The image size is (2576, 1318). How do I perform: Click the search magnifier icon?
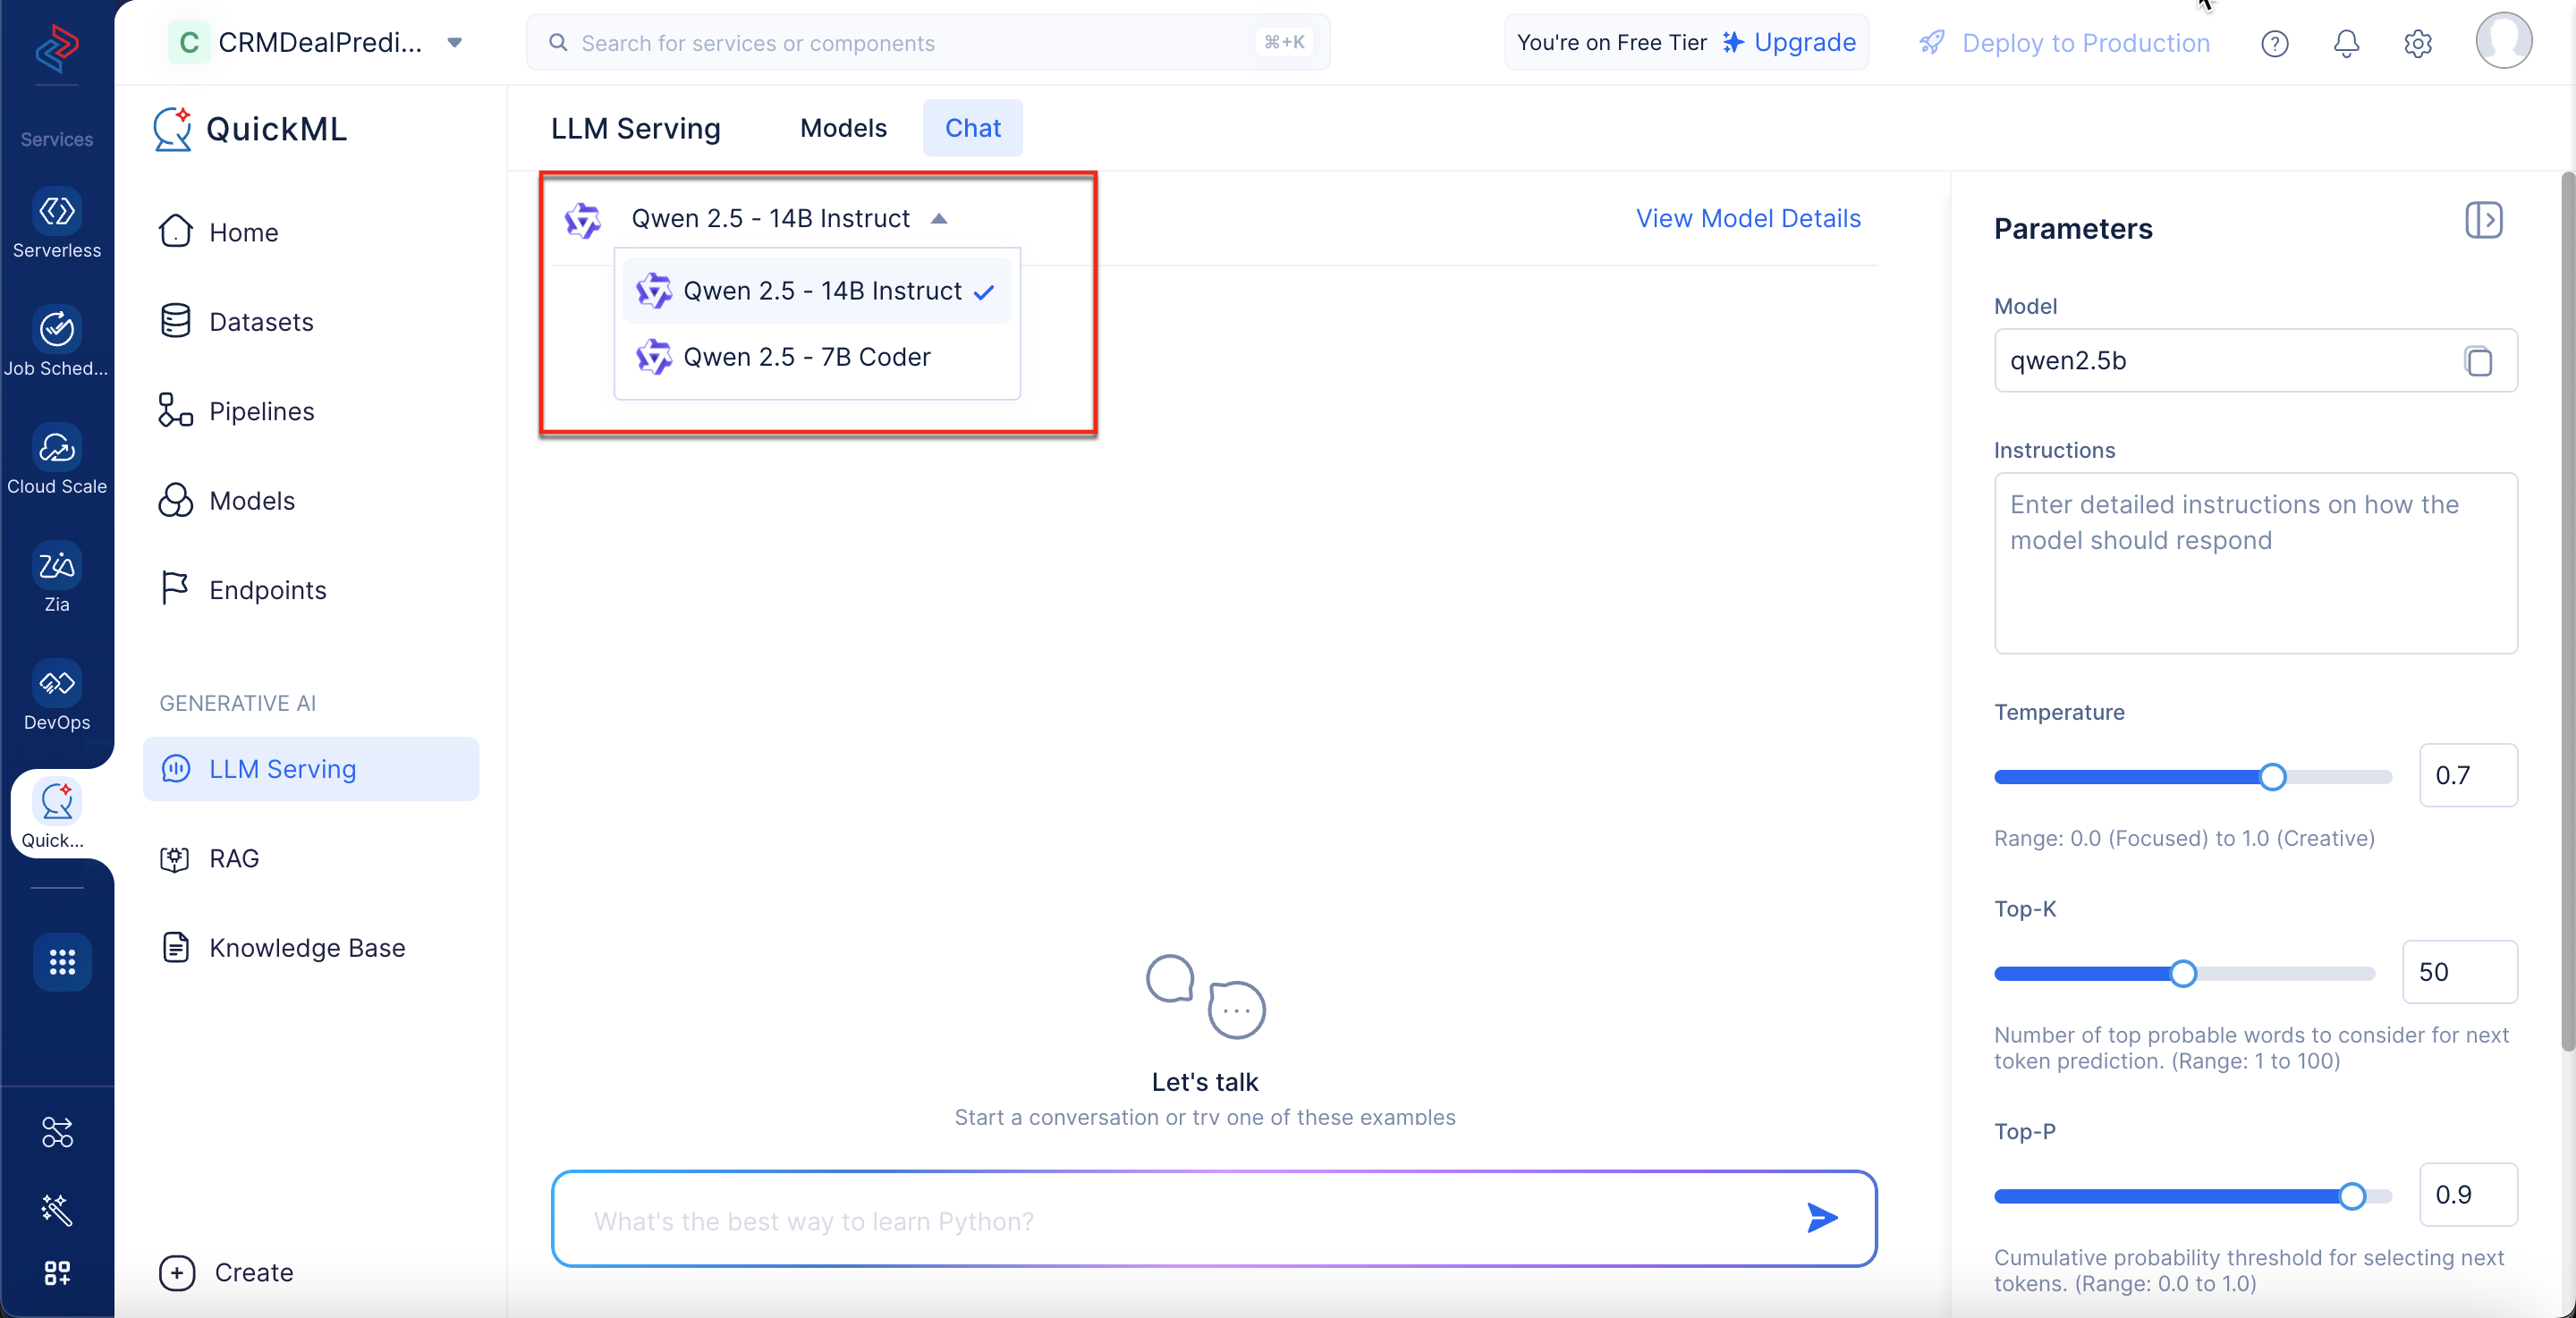click(558, 42)
